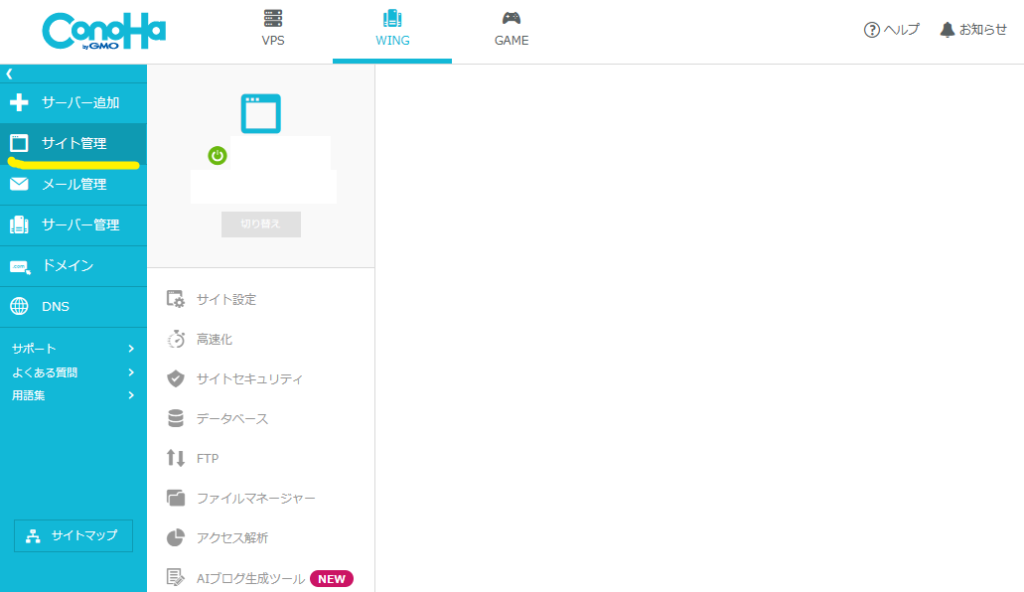Collapse the blue sidebar with the chevron
Image resolution: width=1024 pixels, height=592 pixels.
[x=9, y=74]
